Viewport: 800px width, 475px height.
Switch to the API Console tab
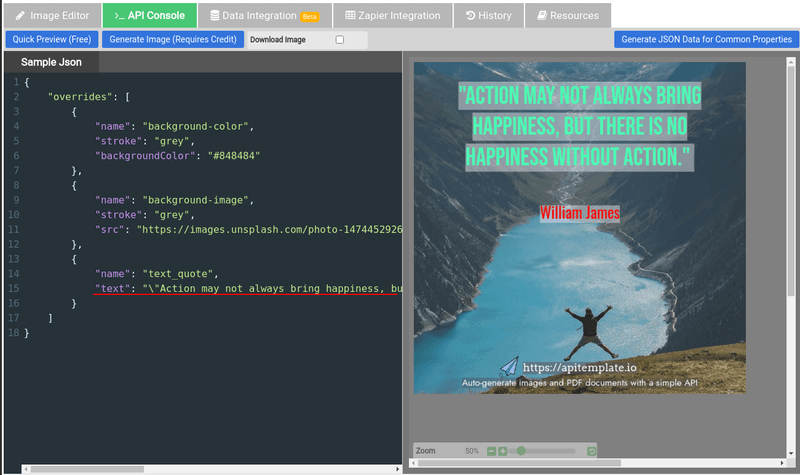[149, 15]
